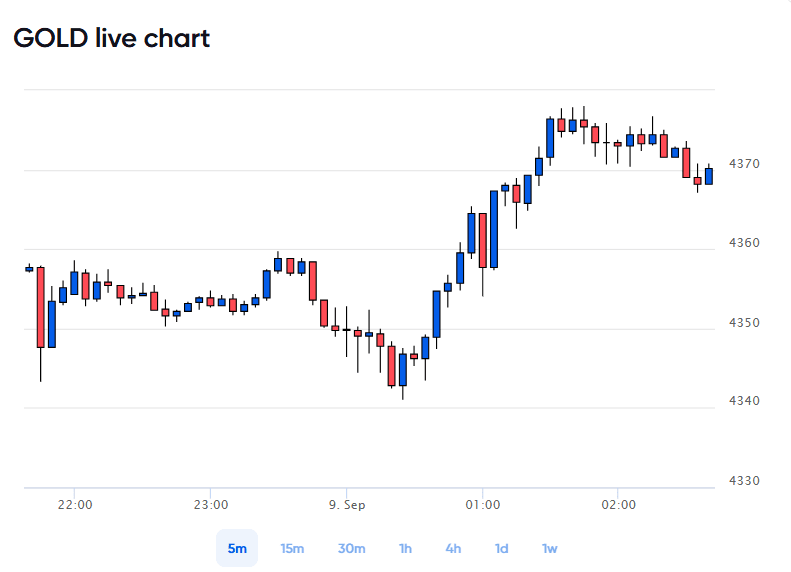Click the 02:00 time axis label

click(x=618, y=504)
